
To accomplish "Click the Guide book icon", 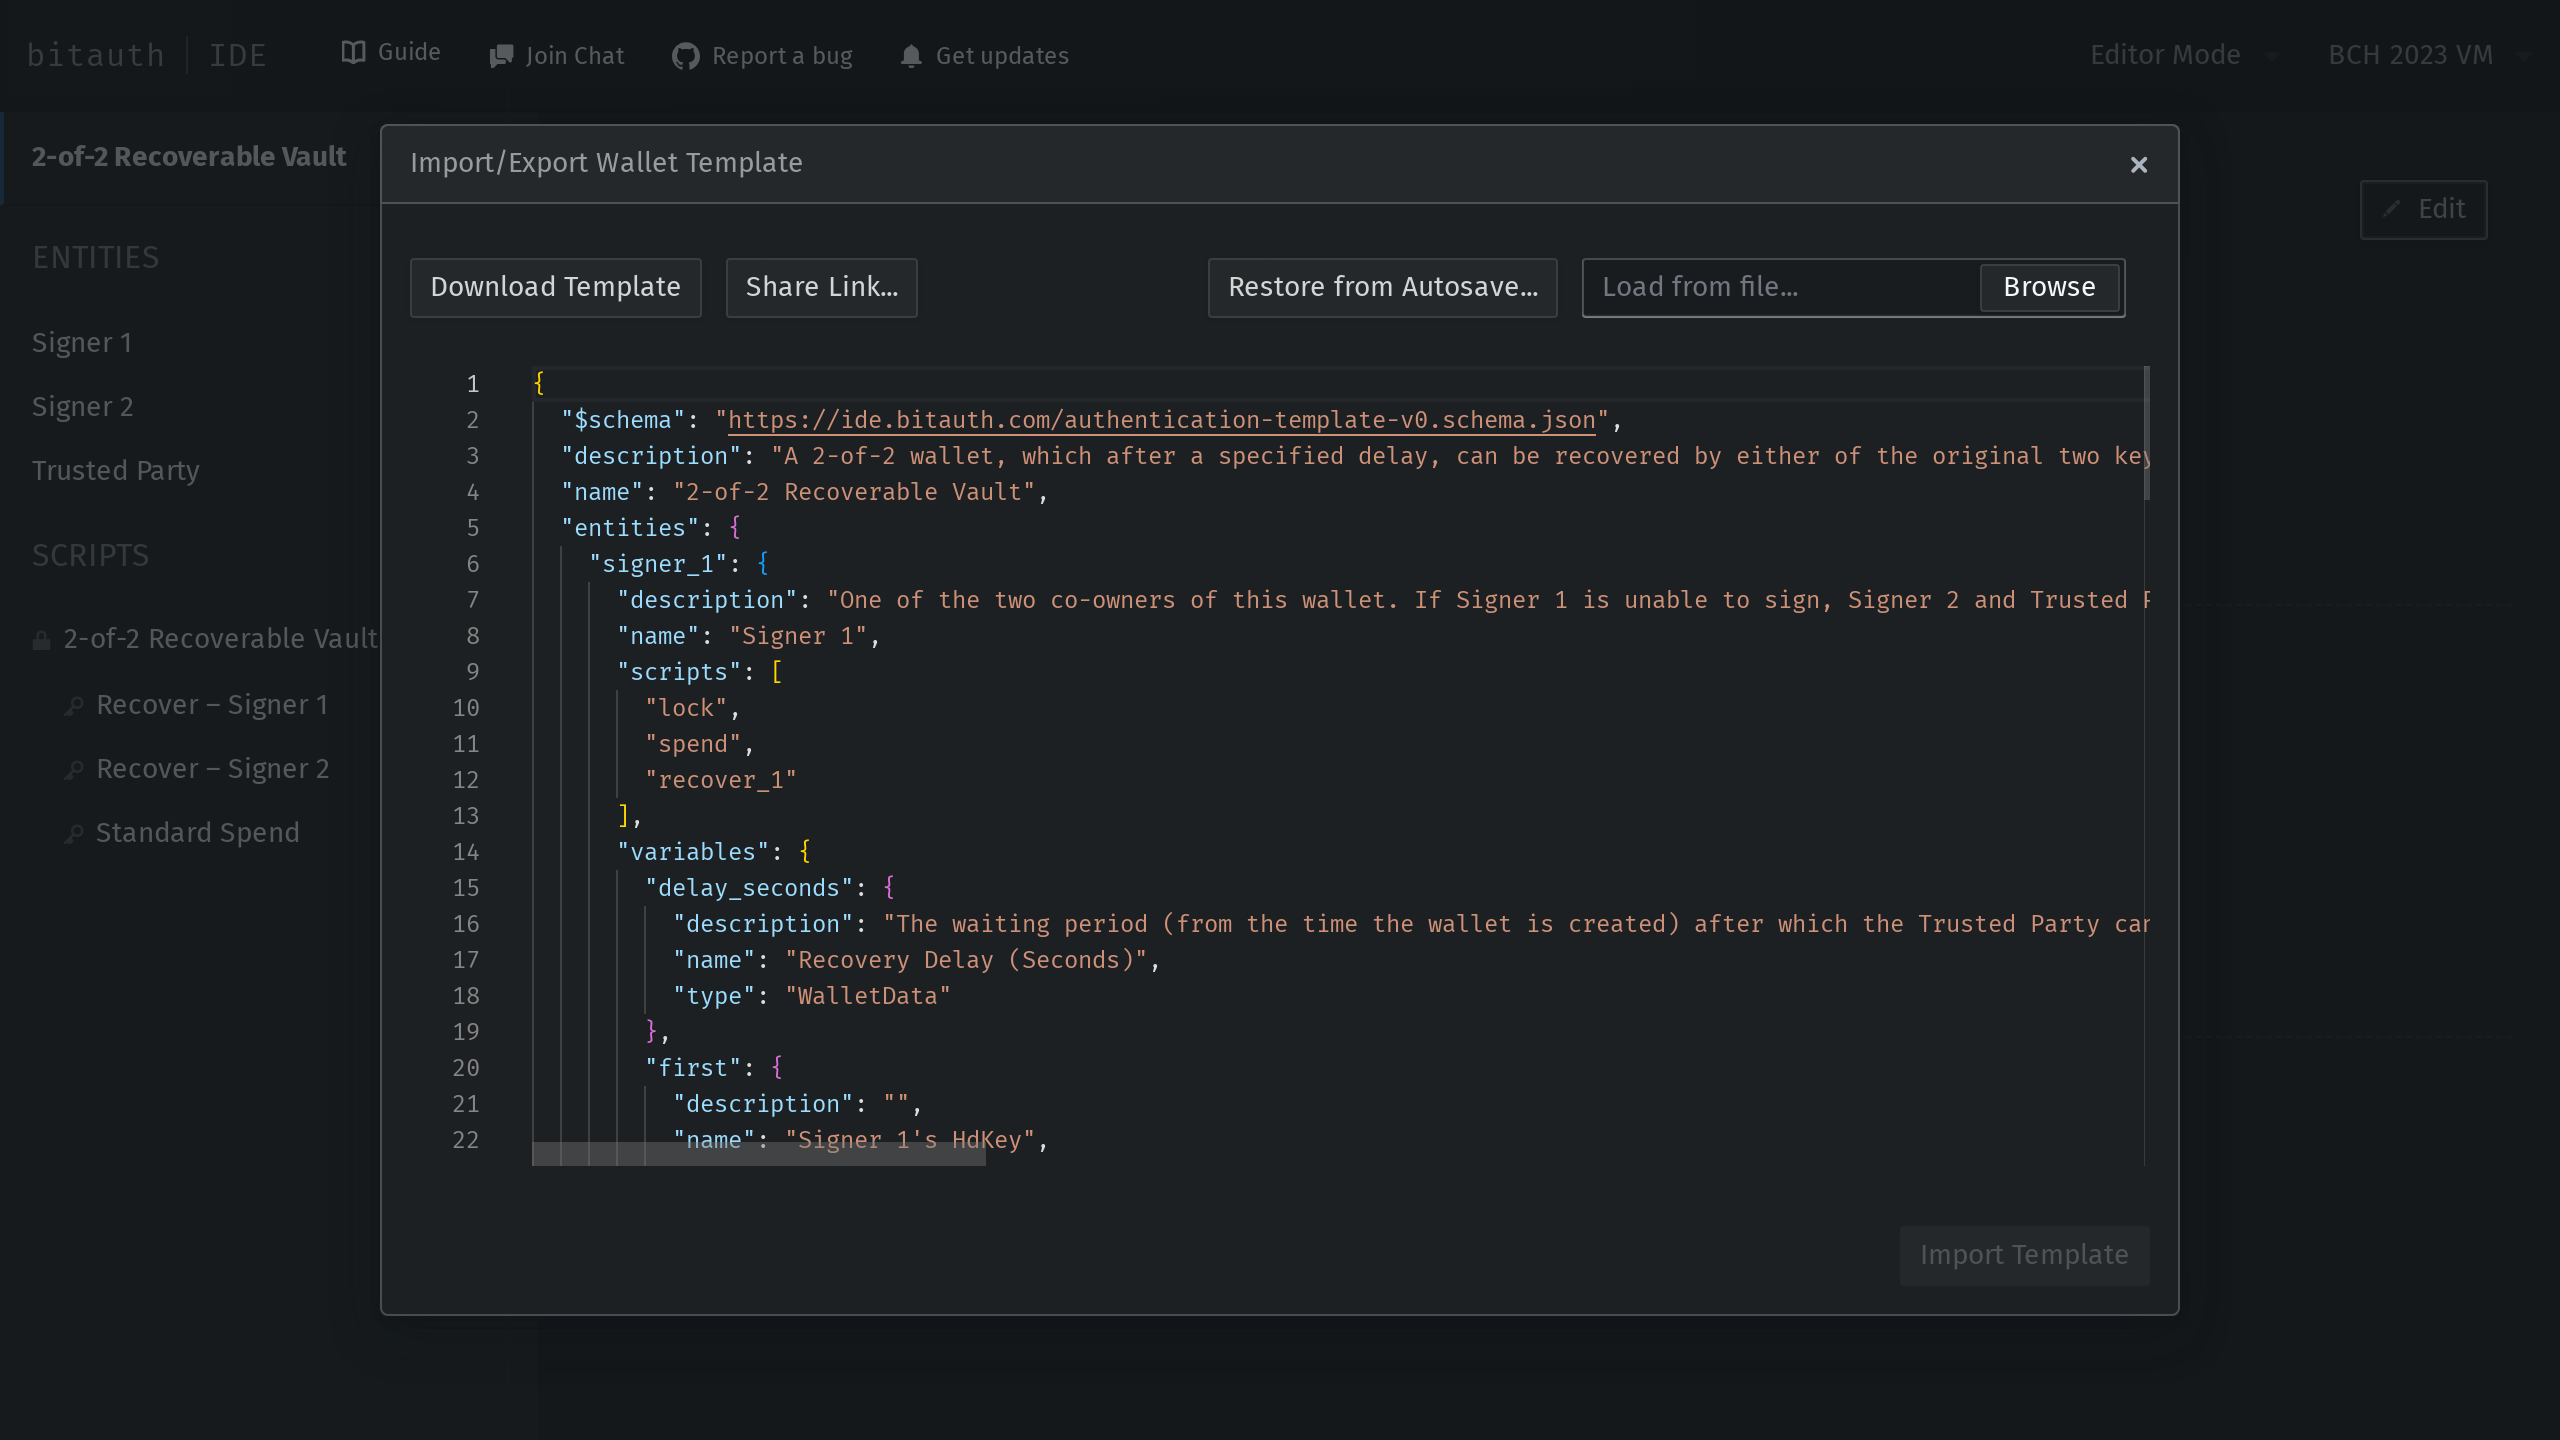I will [353, 53].
